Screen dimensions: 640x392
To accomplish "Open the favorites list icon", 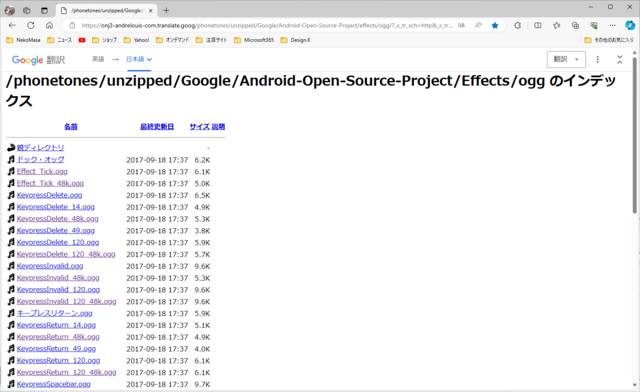I will 556,25.
